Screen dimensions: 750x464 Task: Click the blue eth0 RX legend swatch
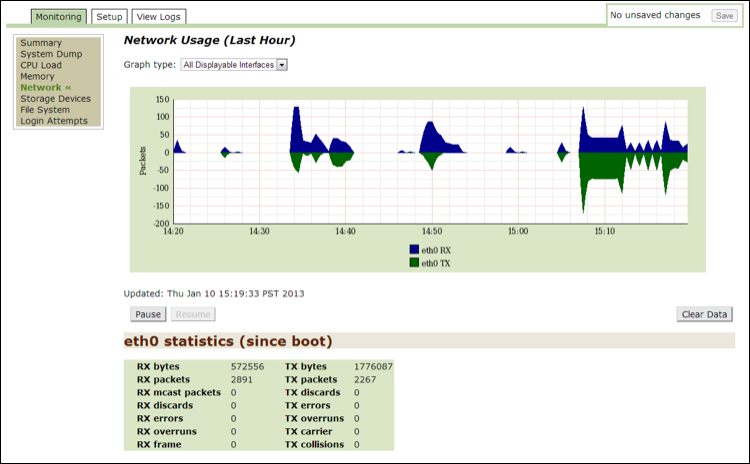(x=414, y=249)
